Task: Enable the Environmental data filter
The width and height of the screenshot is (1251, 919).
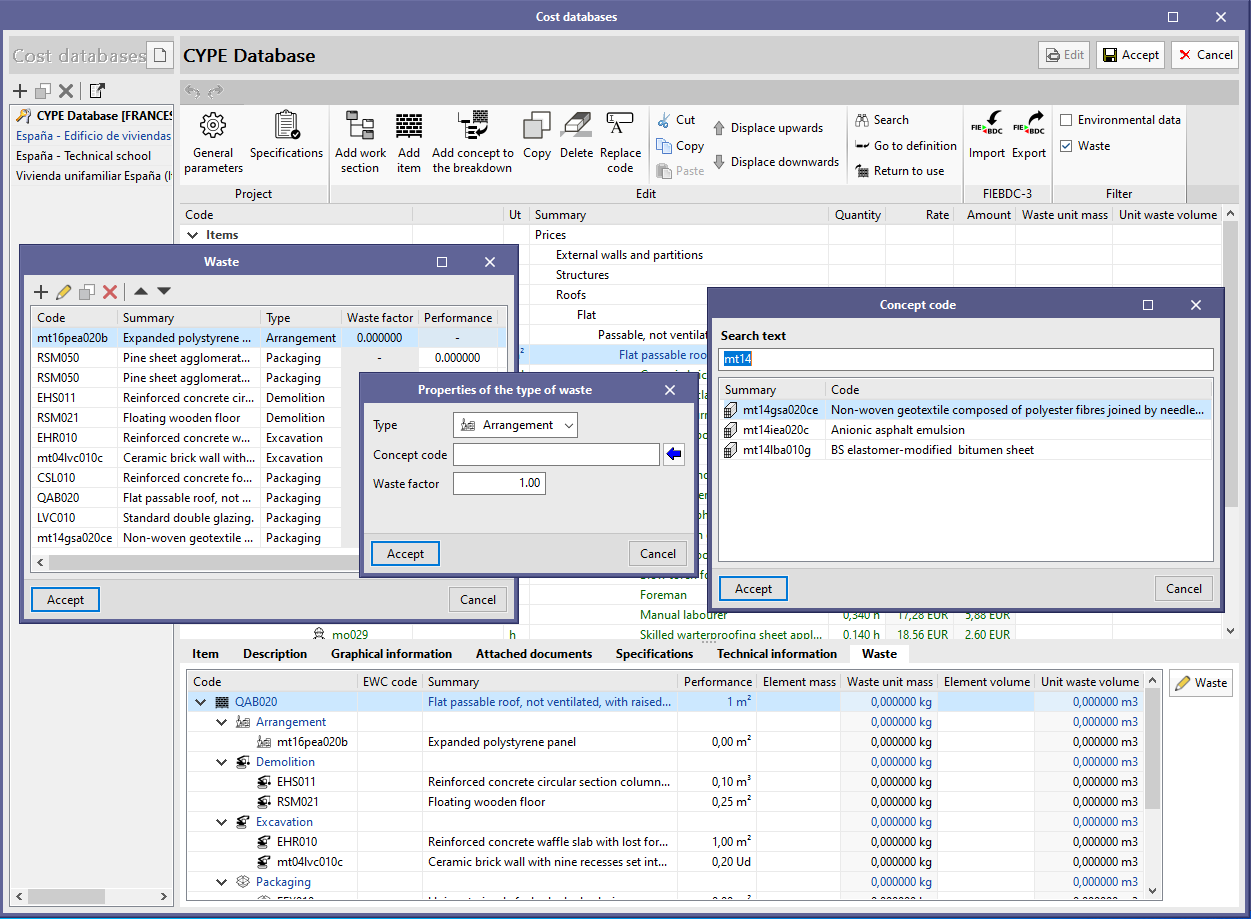Action: (x=1066, y=120)
